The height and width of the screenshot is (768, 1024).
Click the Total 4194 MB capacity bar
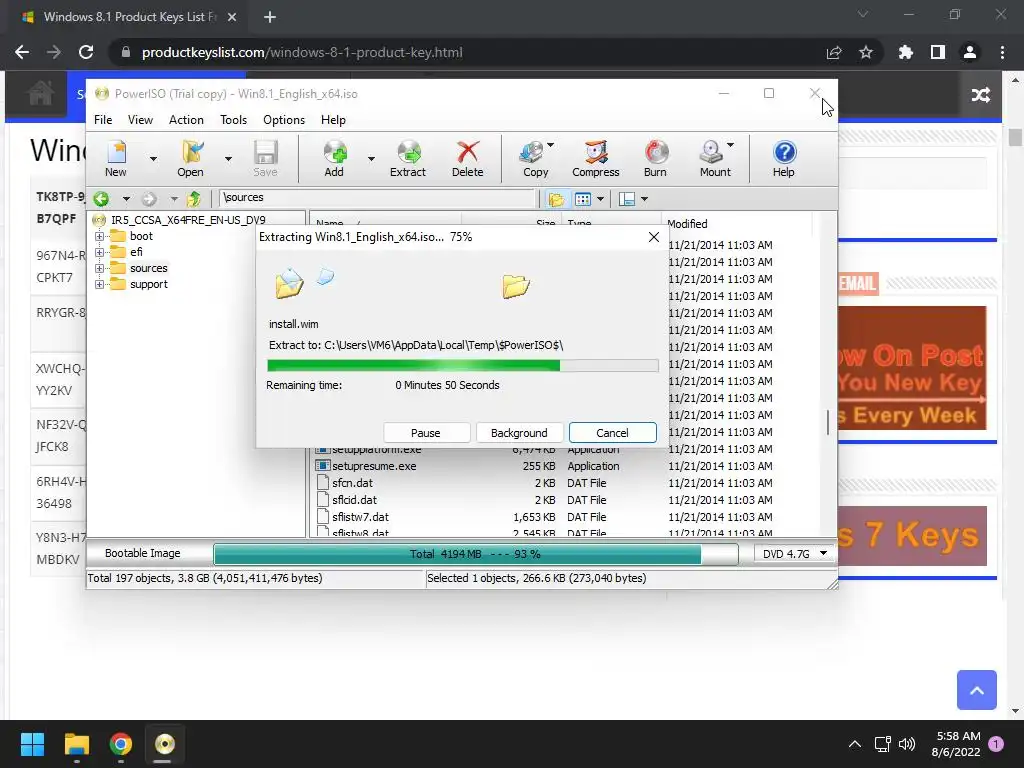(475, 554)
